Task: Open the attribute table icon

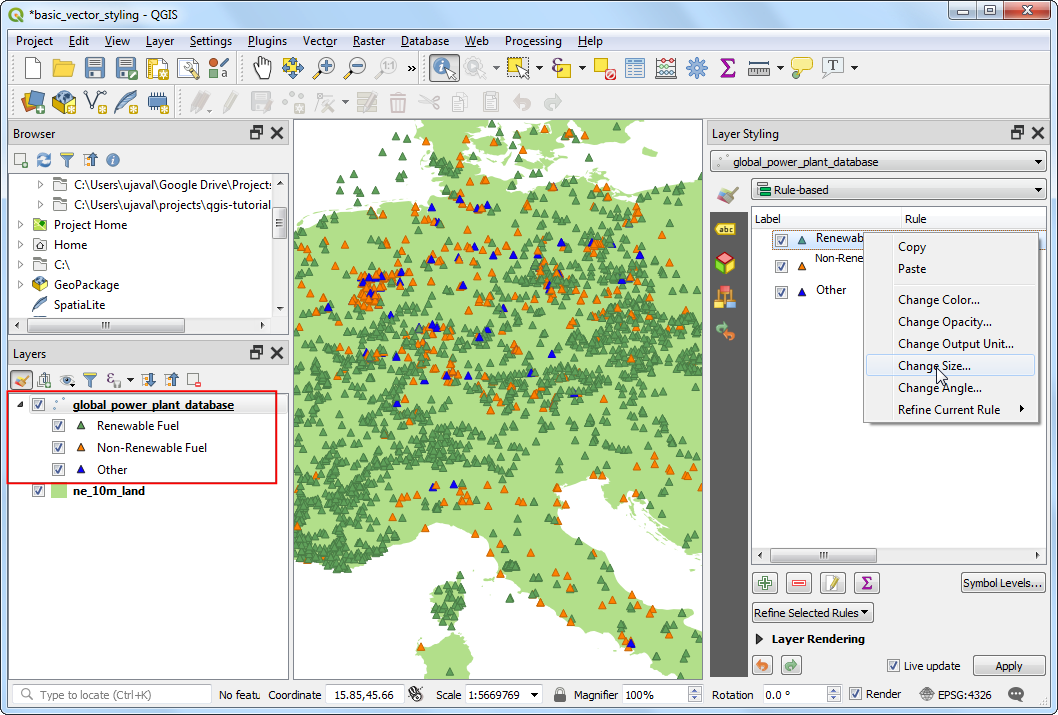Action: coord(635,68)
